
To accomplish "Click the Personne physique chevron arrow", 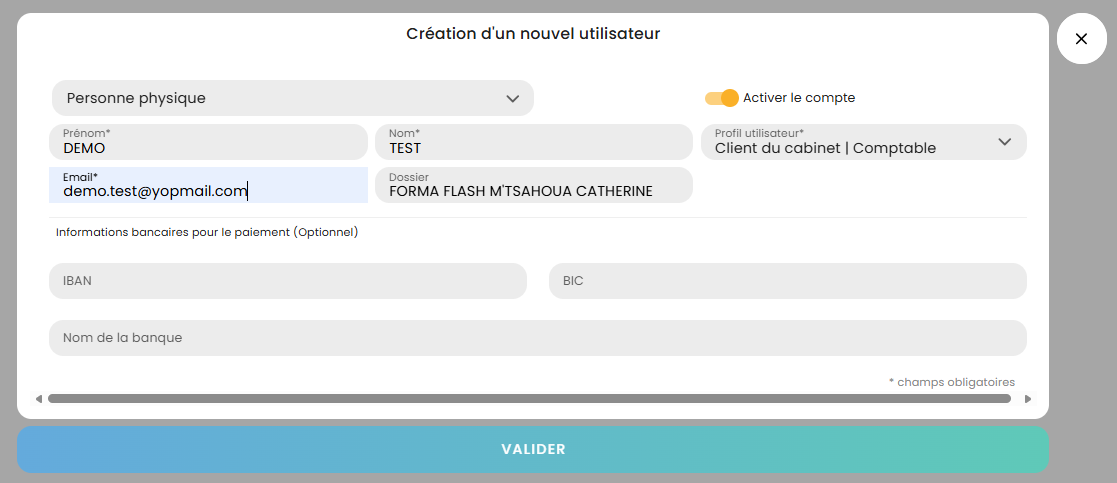I will coord(513,98).
